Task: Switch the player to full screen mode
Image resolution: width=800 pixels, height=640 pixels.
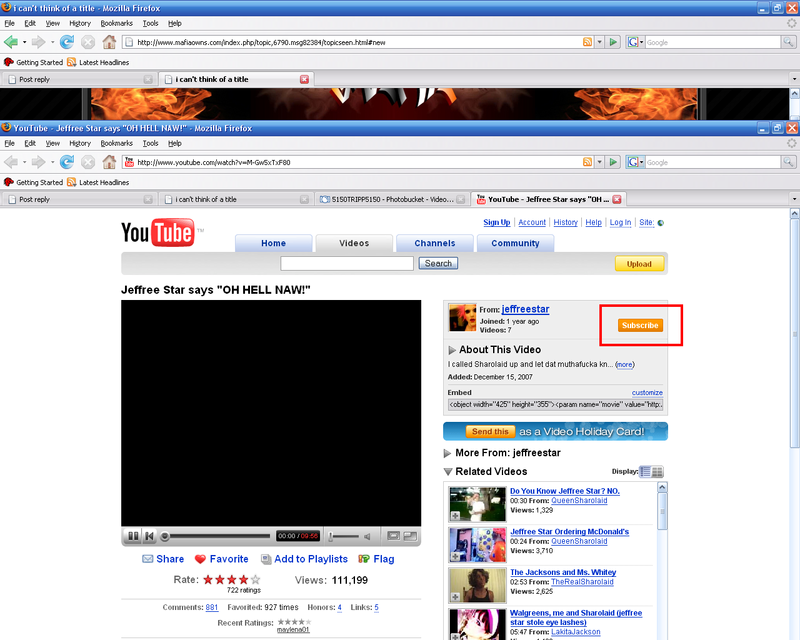Action: [x=410, y=537]
